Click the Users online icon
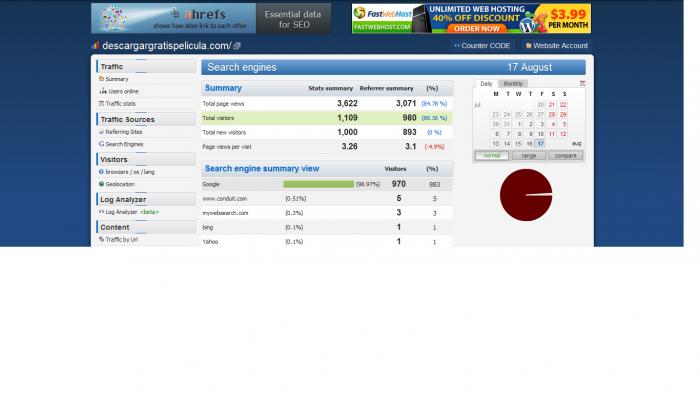 103,91
